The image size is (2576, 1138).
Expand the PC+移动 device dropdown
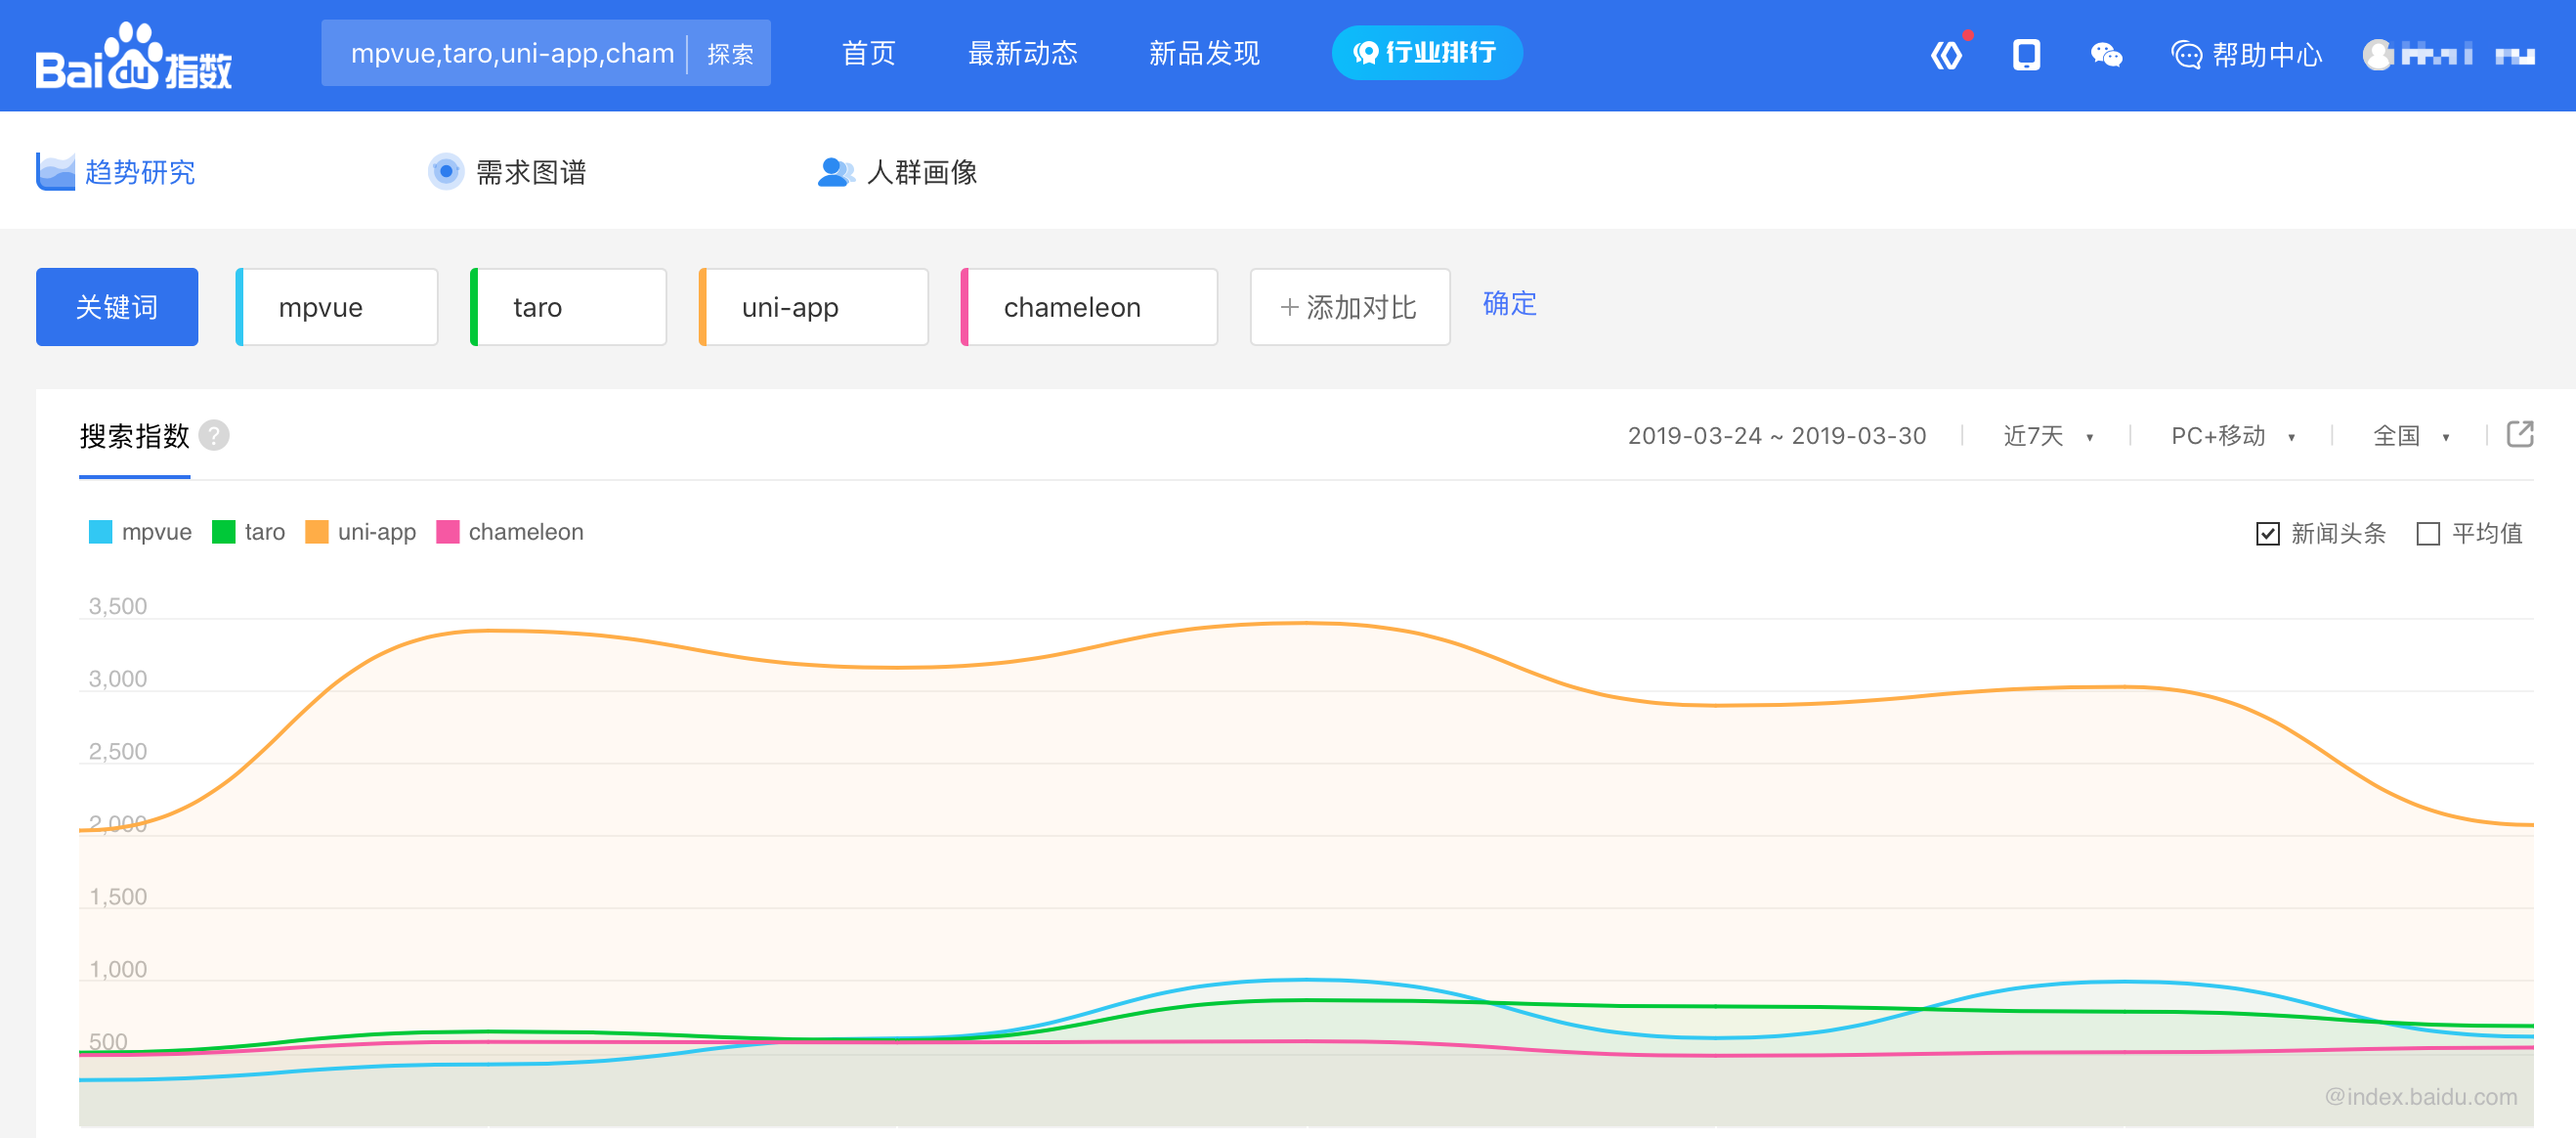click(x=2228, y=435)
